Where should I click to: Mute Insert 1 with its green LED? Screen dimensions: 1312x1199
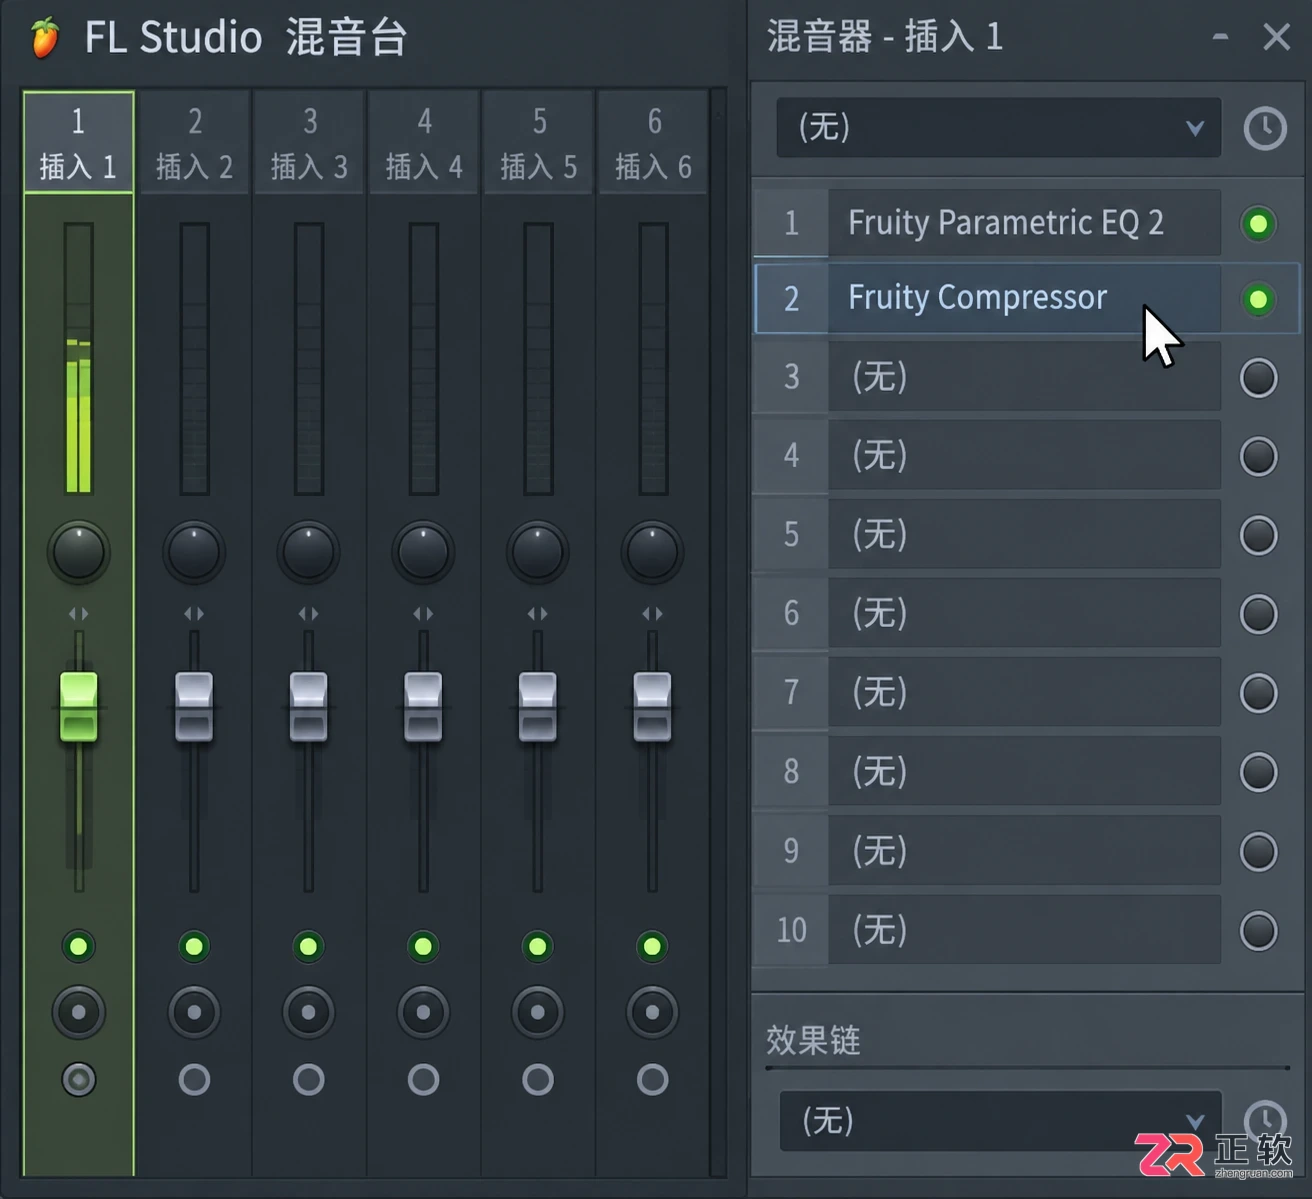[78, 946]
